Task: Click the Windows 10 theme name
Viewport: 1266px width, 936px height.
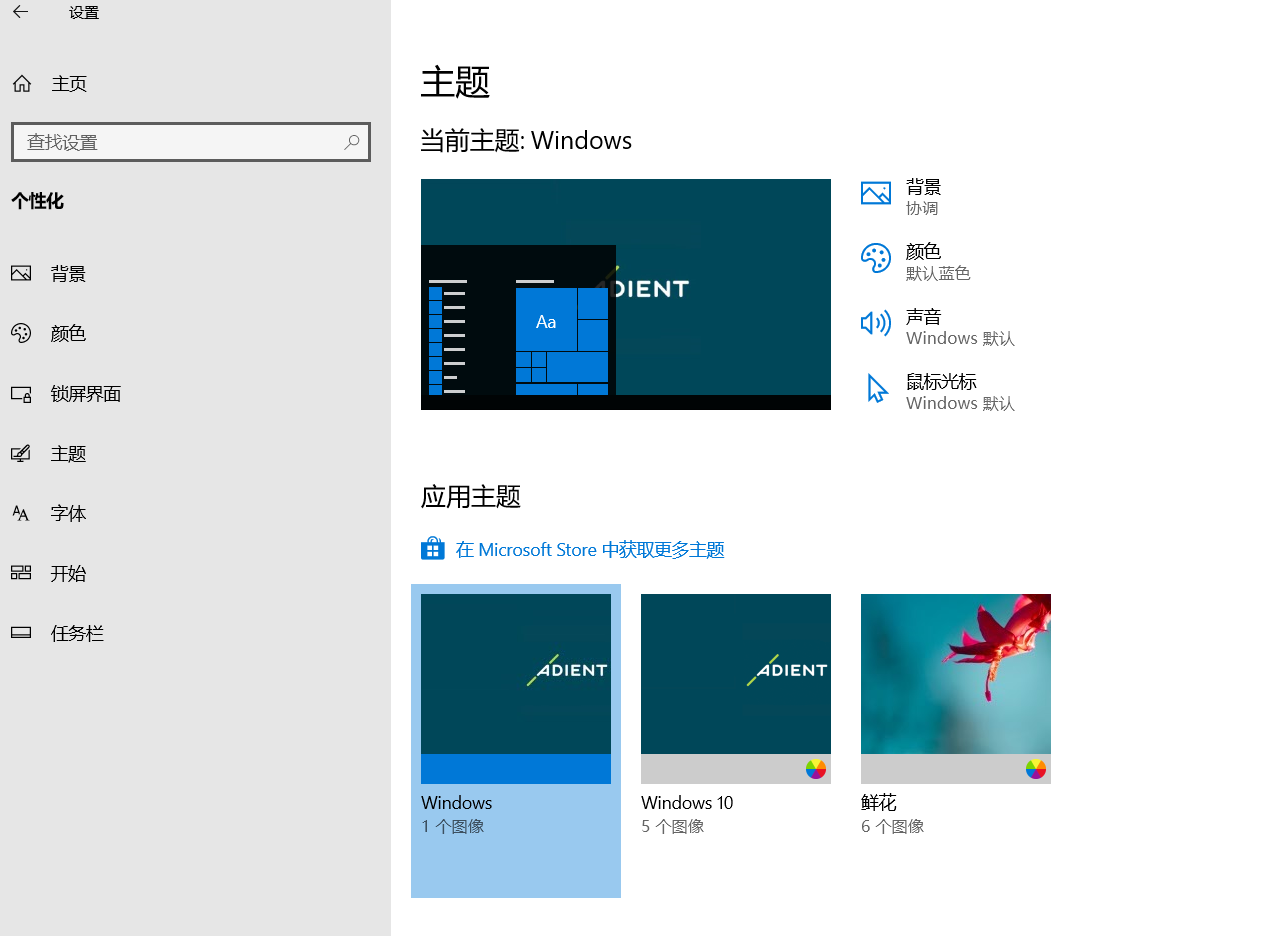Action: click(687, 803)
